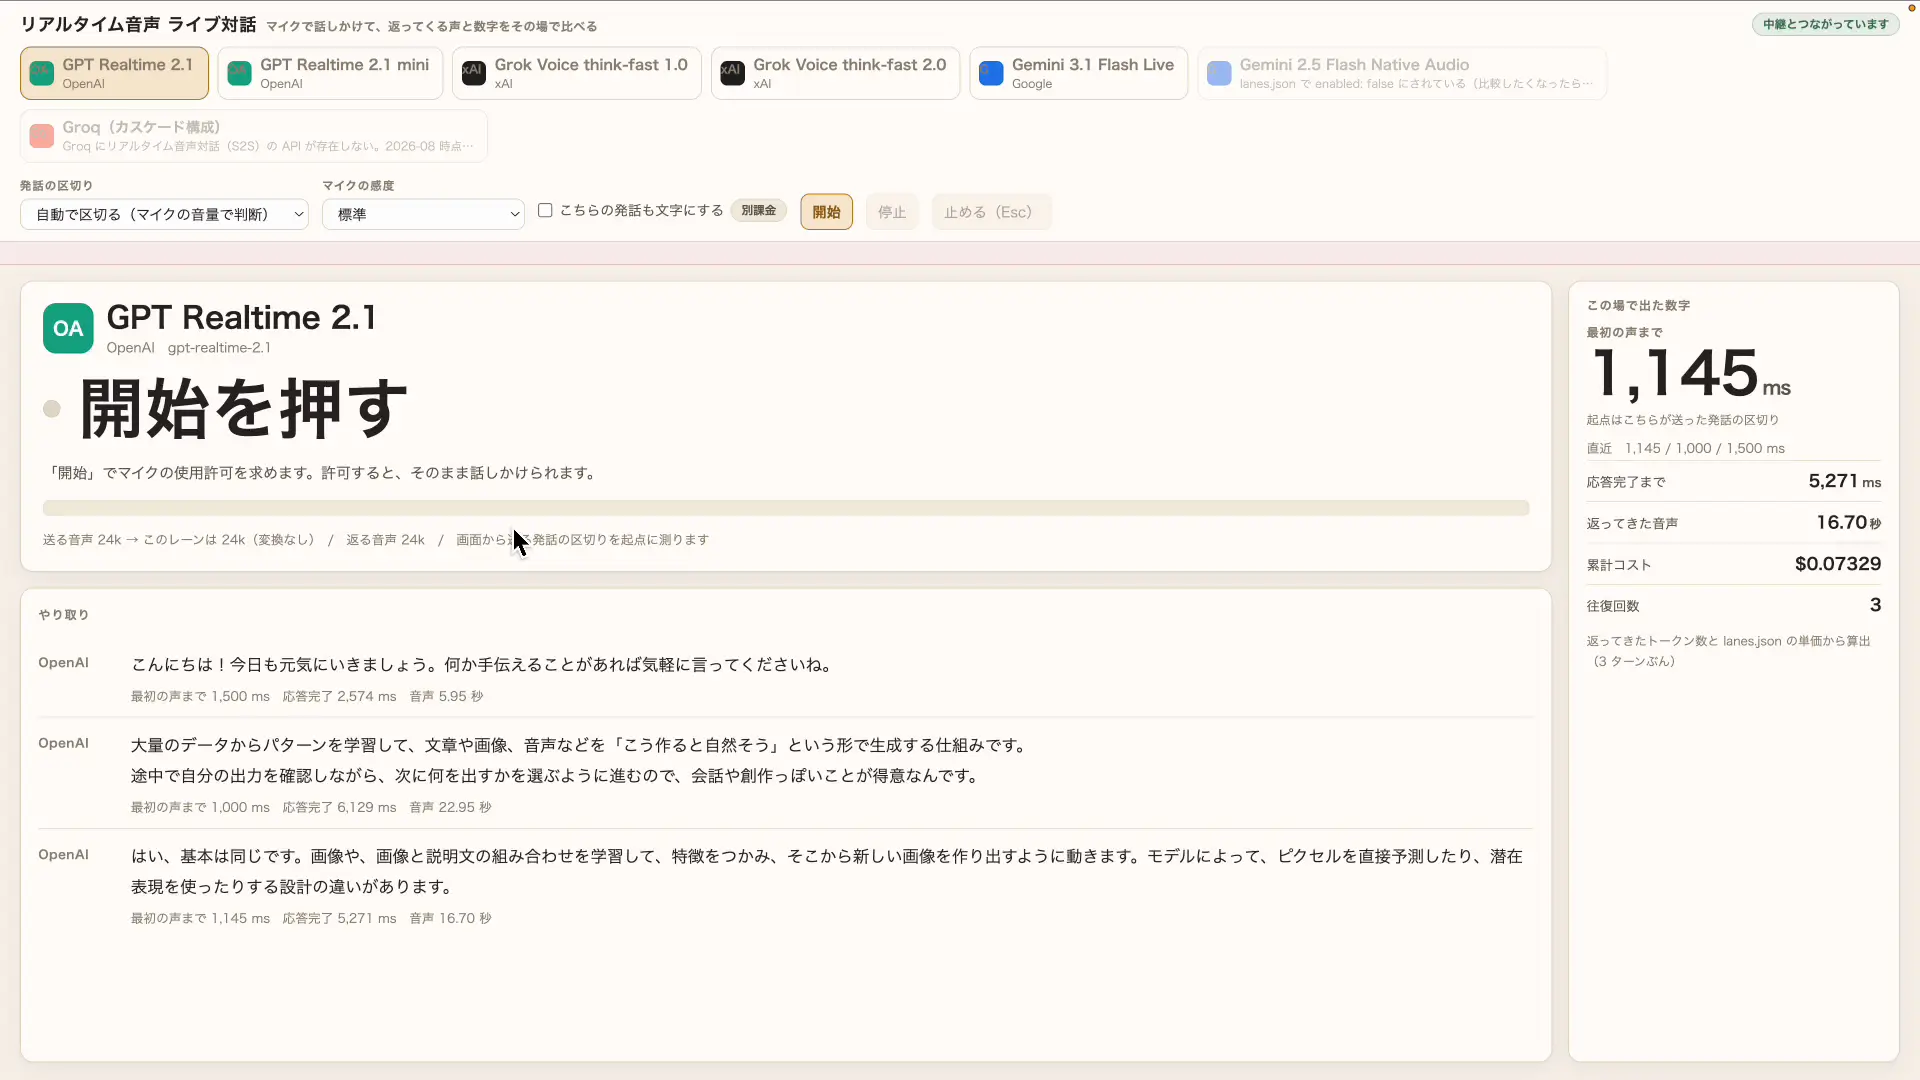Click the large 開始を押す status heading

pyautogui.click(x=243, y=408)
